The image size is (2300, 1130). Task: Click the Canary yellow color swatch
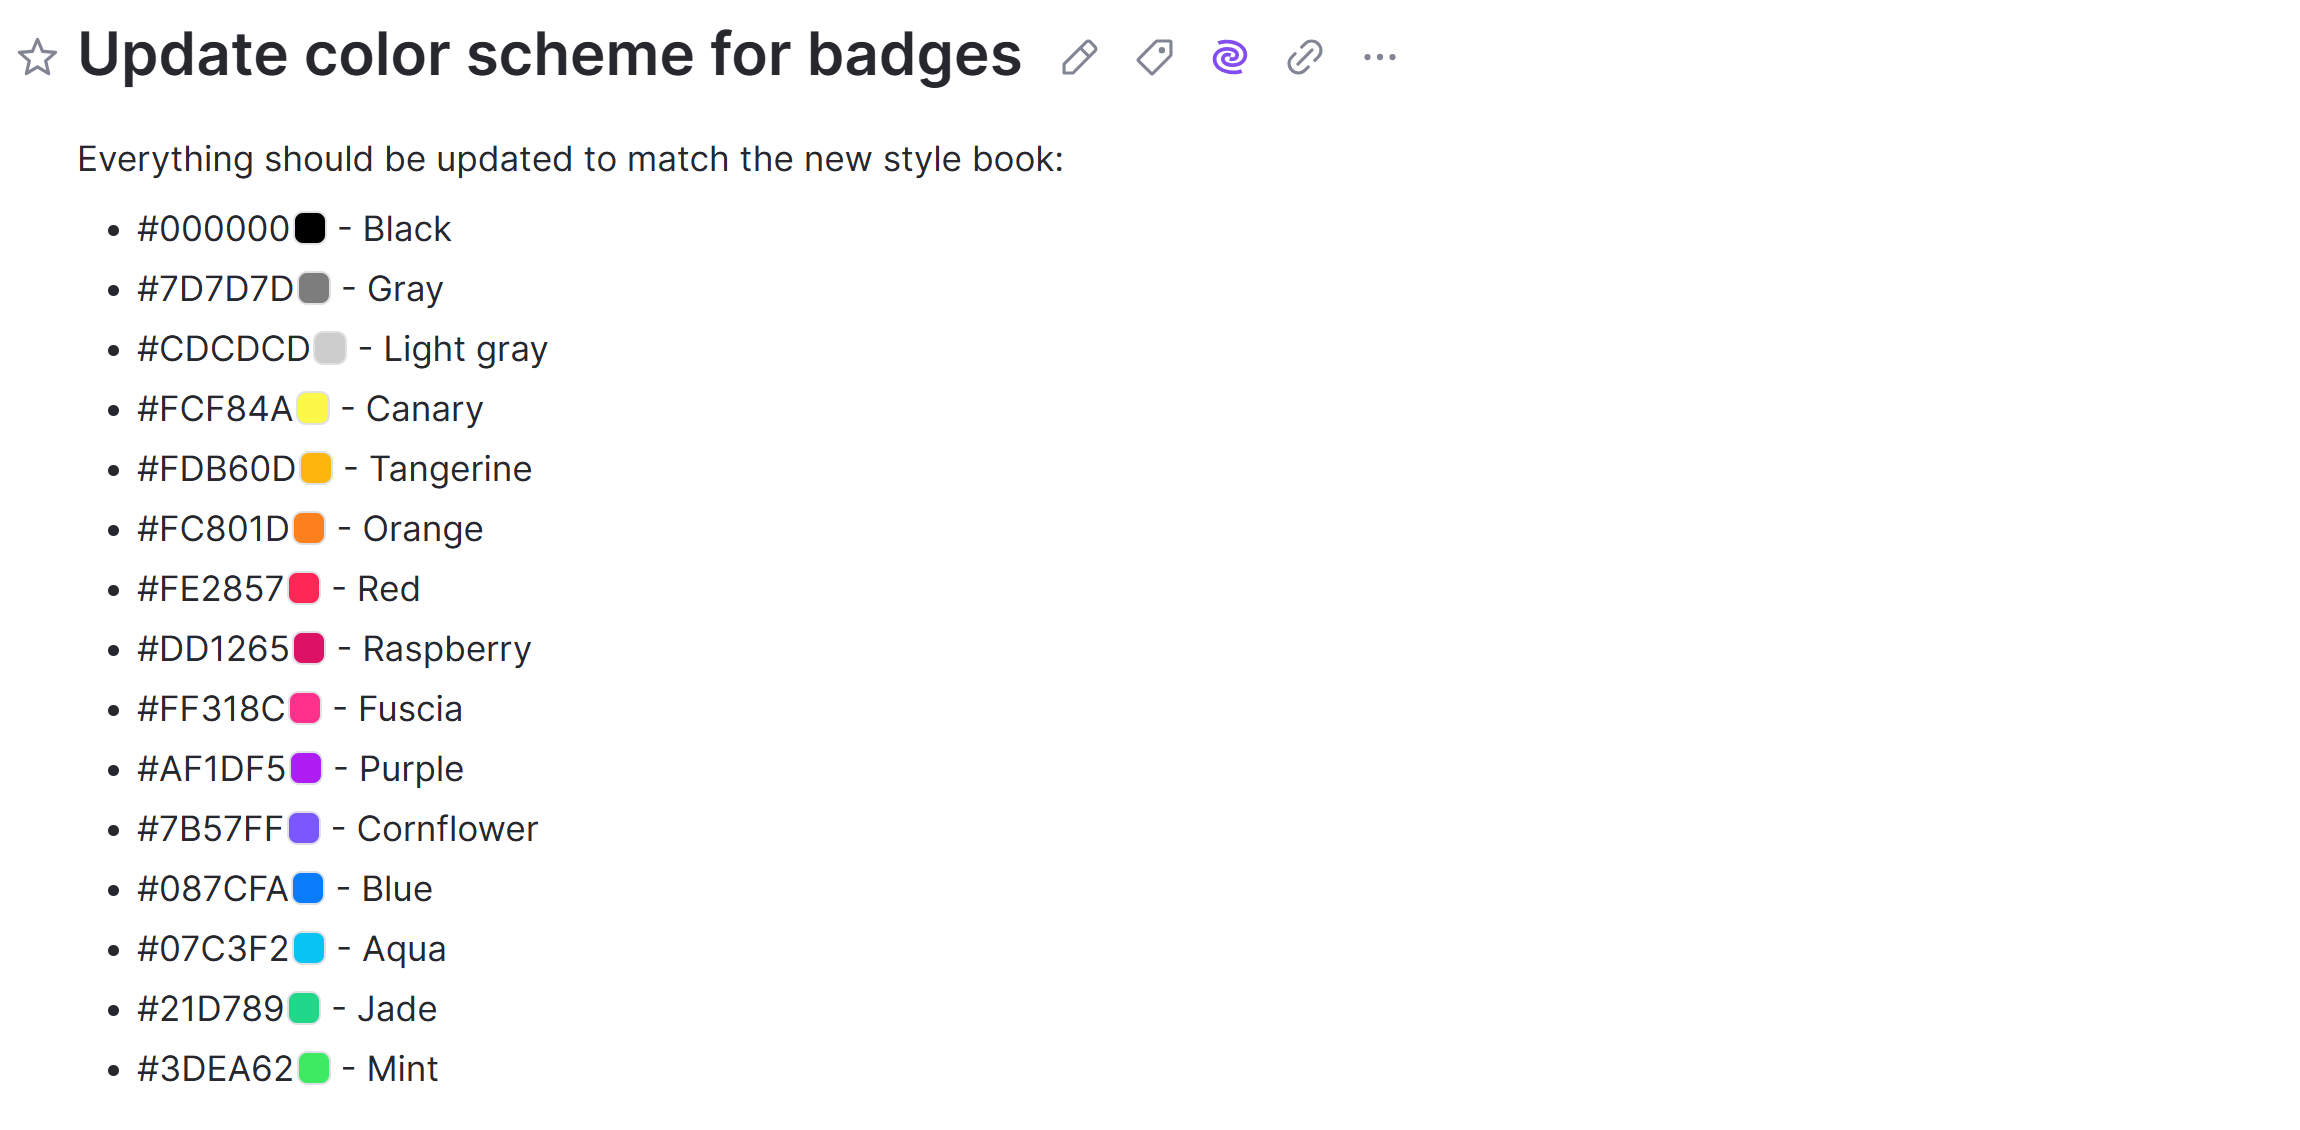[313, 409]
